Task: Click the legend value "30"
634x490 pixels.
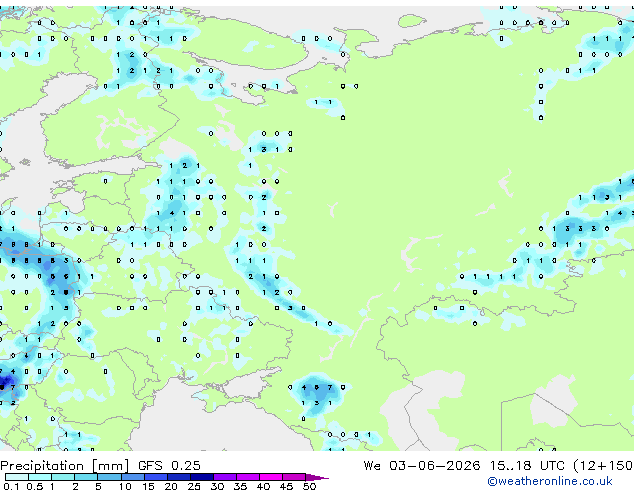Action: pyautogui.click(x=217, y=486)
